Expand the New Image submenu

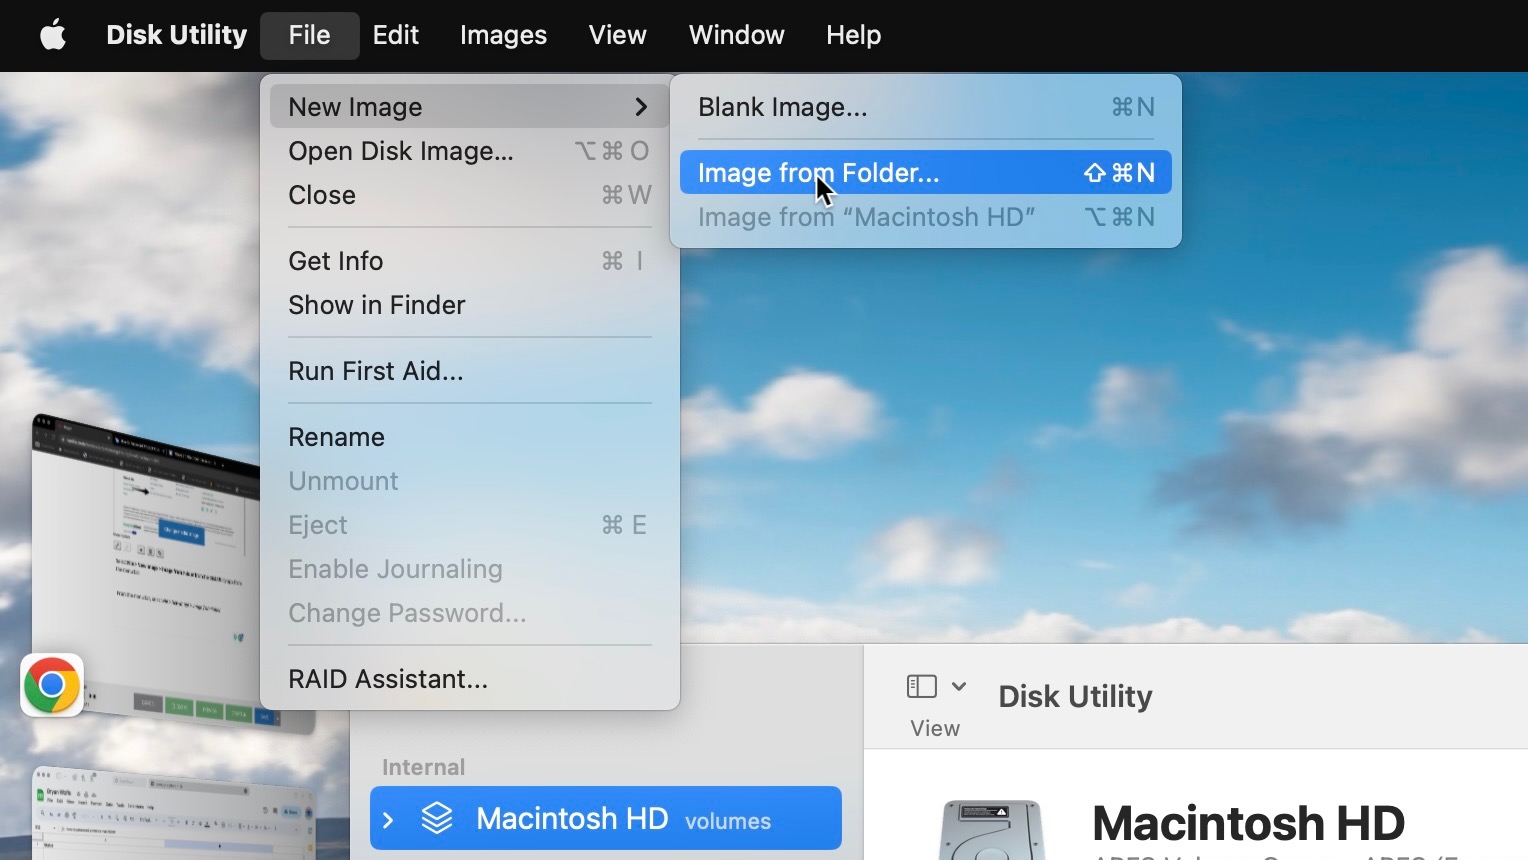pos(469,107)
